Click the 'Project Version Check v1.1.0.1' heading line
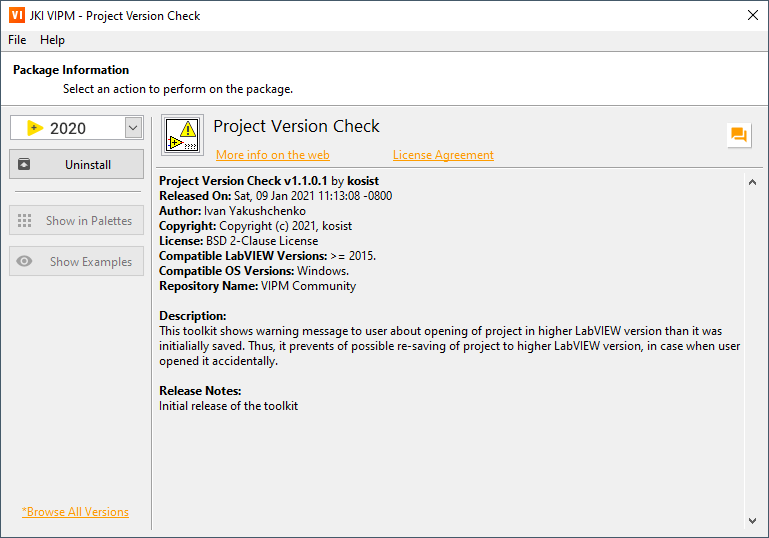 pyautogui.click(x=269, y=181)
